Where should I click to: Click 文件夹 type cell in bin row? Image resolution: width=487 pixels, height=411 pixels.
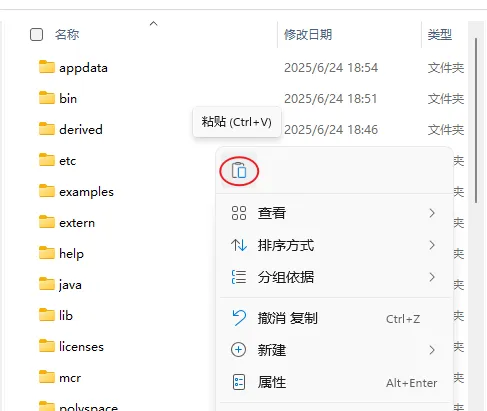pos(446,99)
